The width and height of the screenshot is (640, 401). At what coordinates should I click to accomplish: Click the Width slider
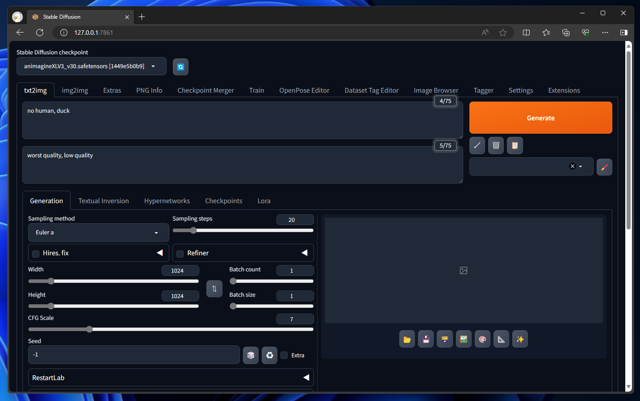pyautogui.click(x=113, y=281)
